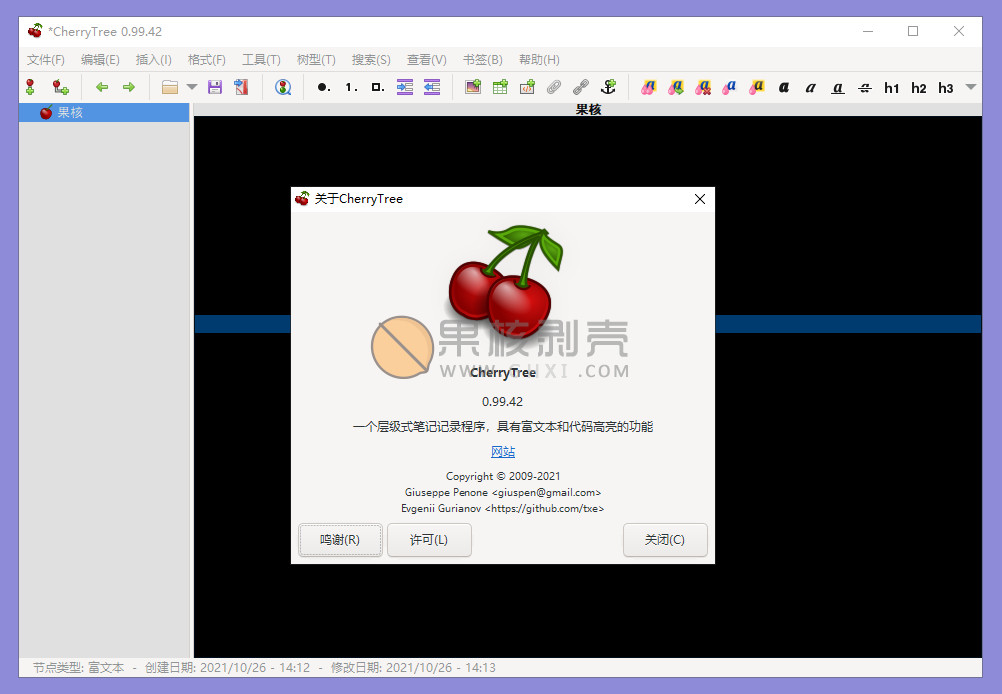The image size is (1002, 694).
Task: Open the 工具(T) menu
Action: (x=261, y=60)
